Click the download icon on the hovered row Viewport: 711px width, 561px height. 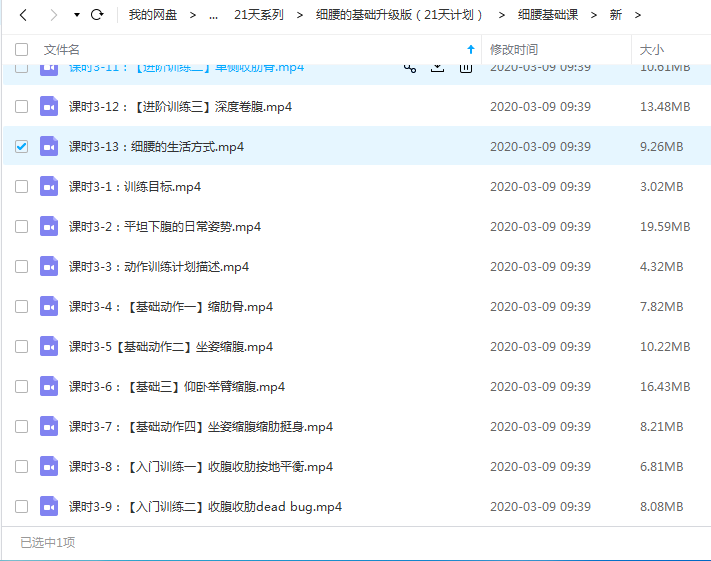tap(437, 67)
